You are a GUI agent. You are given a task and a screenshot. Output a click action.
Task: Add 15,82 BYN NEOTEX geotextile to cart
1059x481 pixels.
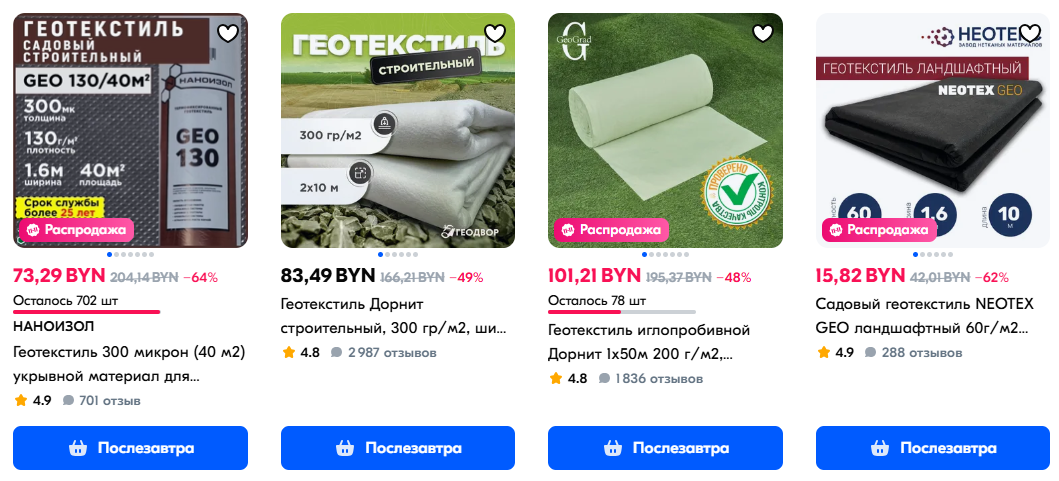933,448
